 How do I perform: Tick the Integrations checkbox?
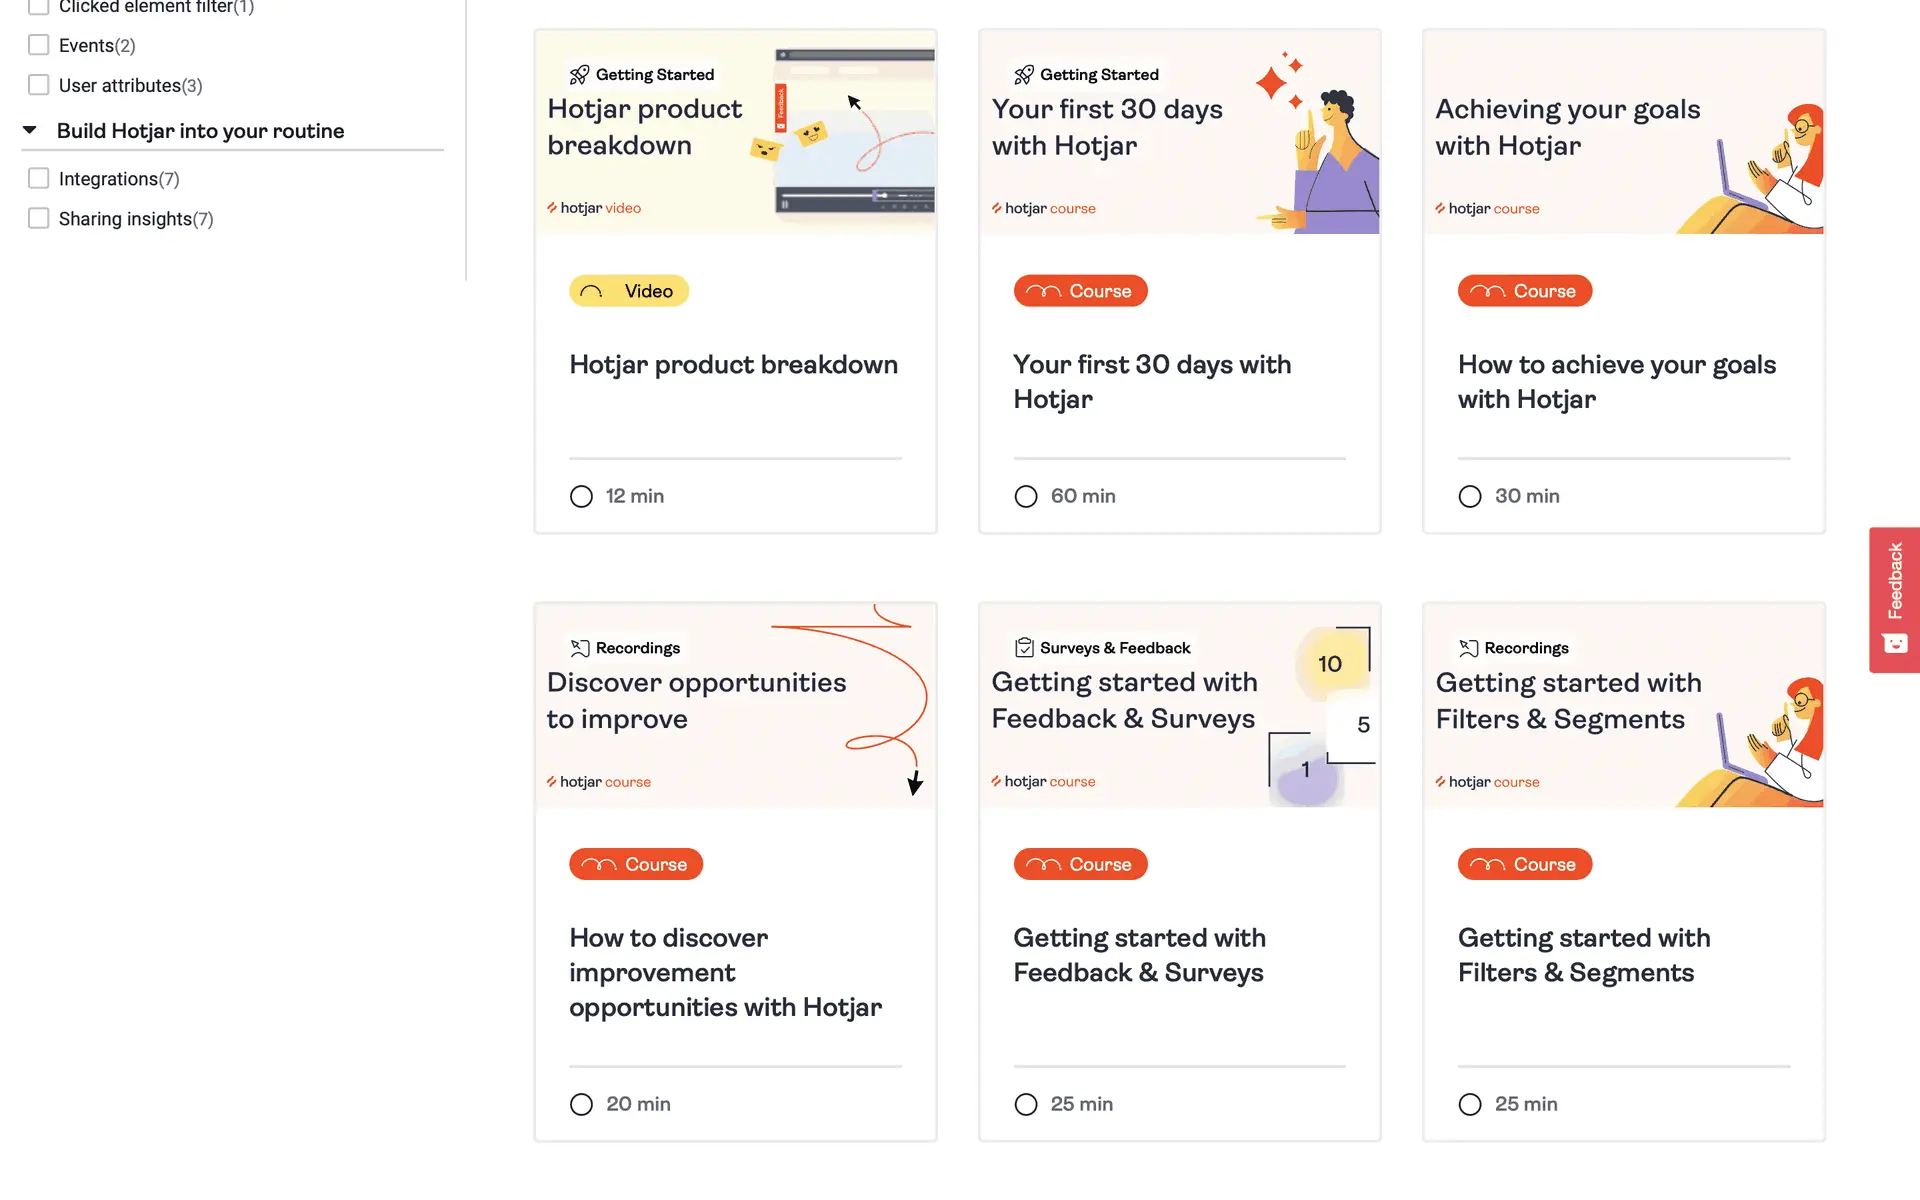coord(39,178)
